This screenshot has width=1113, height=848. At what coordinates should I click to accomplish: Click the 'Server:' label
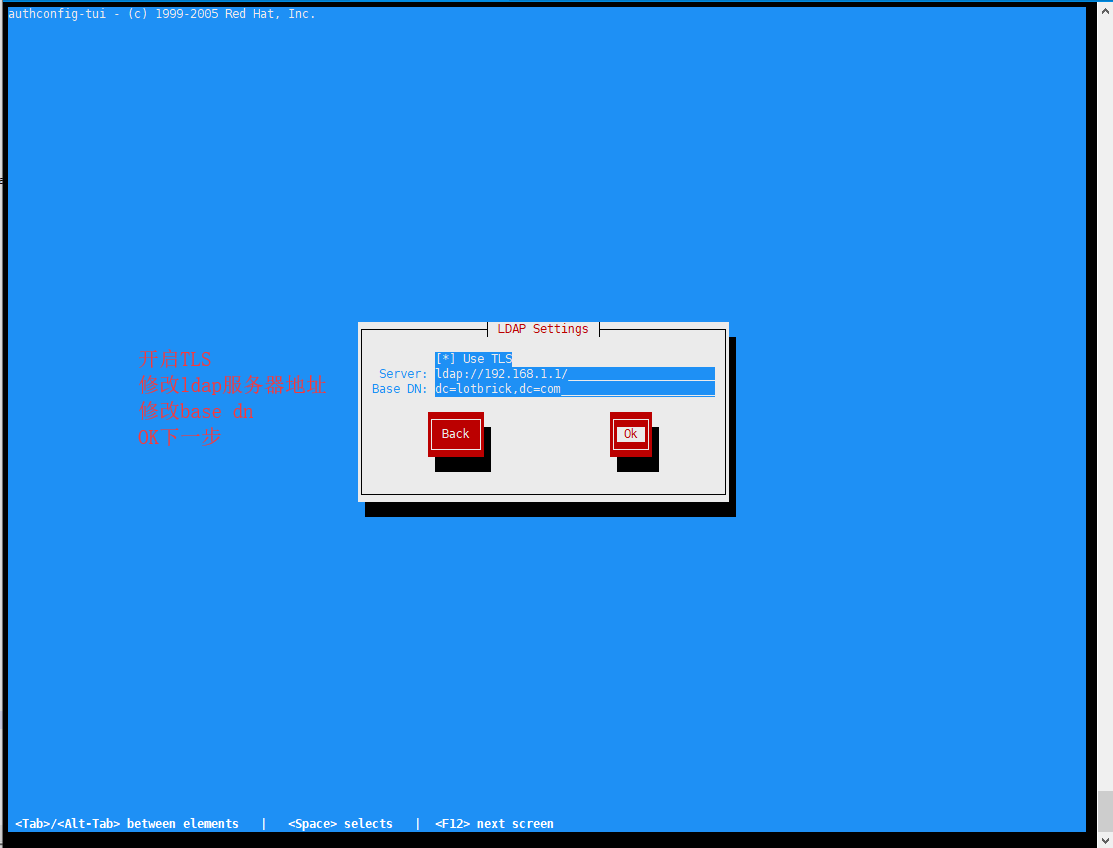pyautogui.click(x=402, y=374)
